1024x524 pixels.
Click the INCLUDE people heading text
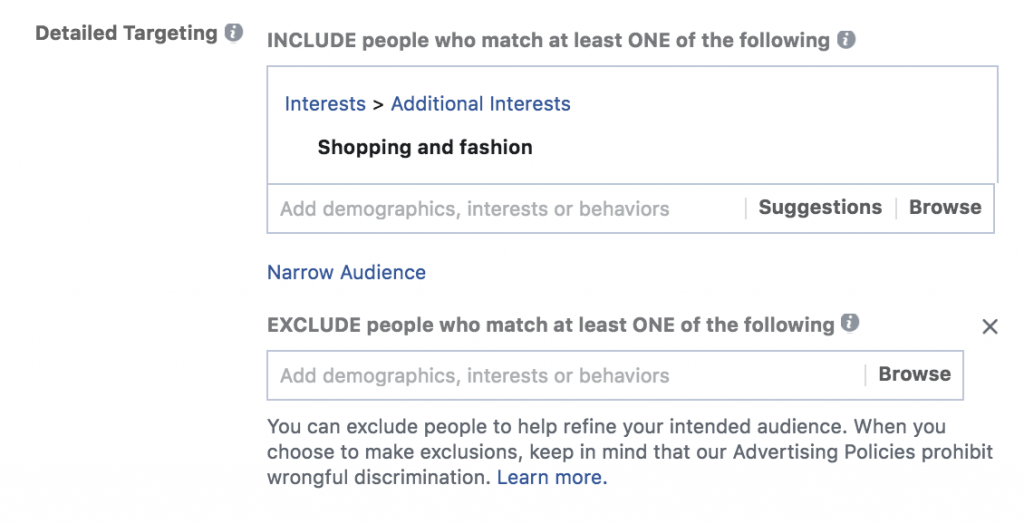pyautogui.click(x=548, y=41)
